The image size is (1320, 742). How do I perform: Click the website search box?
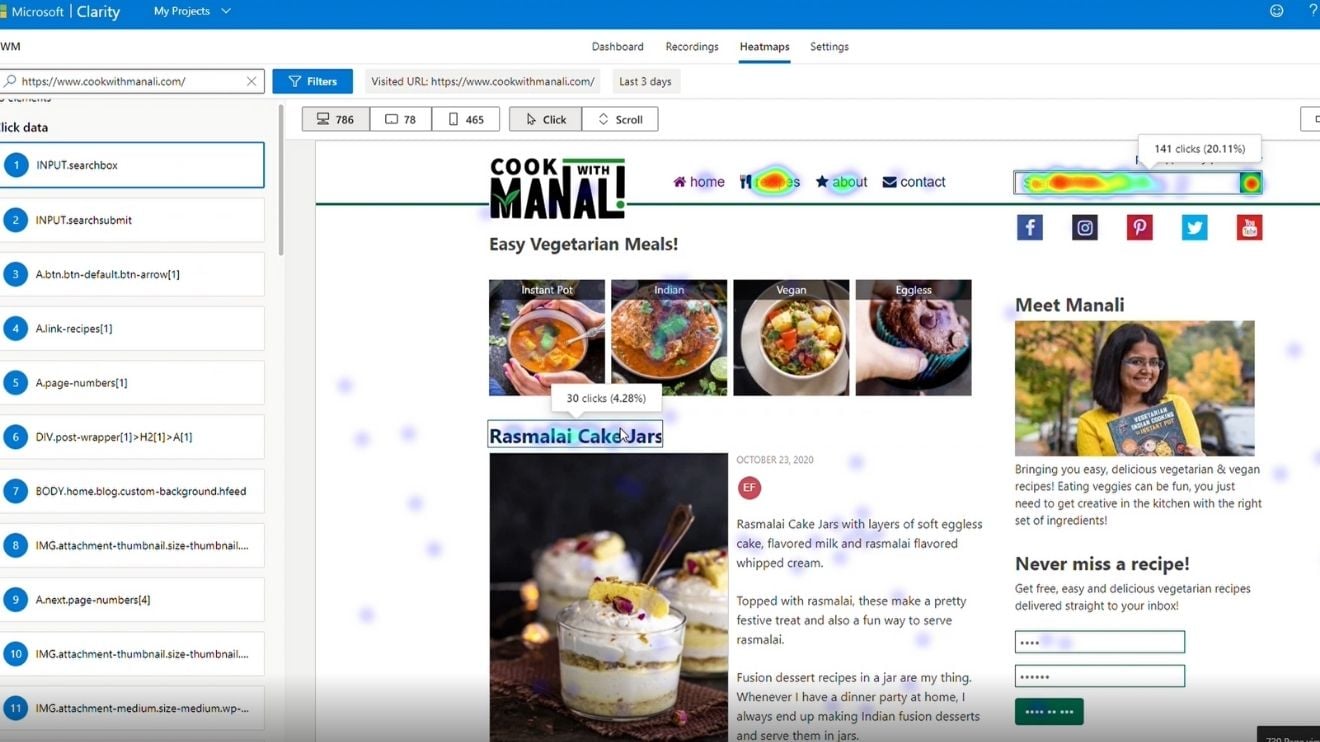[x=1126, y=183]
